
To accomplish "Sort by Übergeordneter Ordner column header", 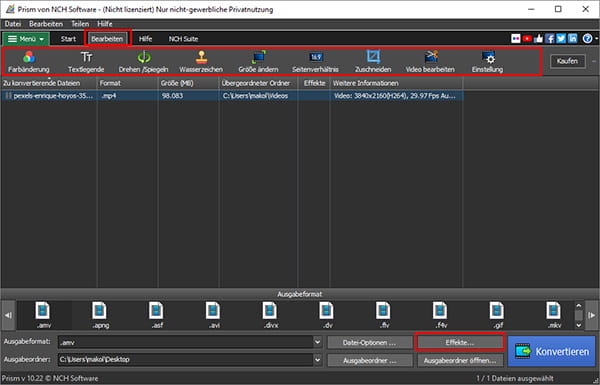I will 258,83.
